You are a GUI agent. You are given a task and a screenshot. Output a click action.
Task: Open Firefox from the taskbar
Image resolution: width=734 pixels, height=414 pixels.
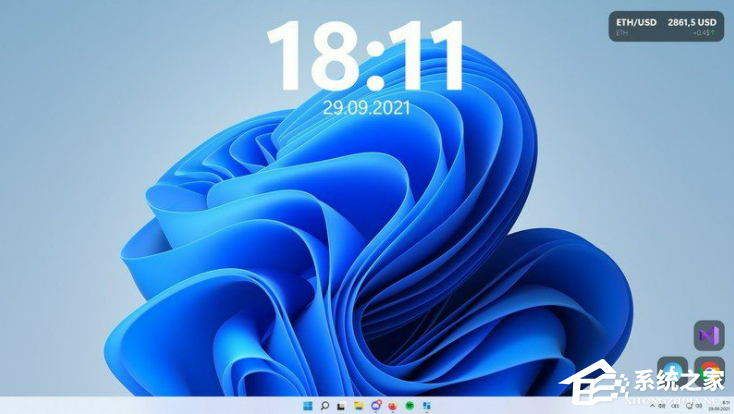click(393, 406)
